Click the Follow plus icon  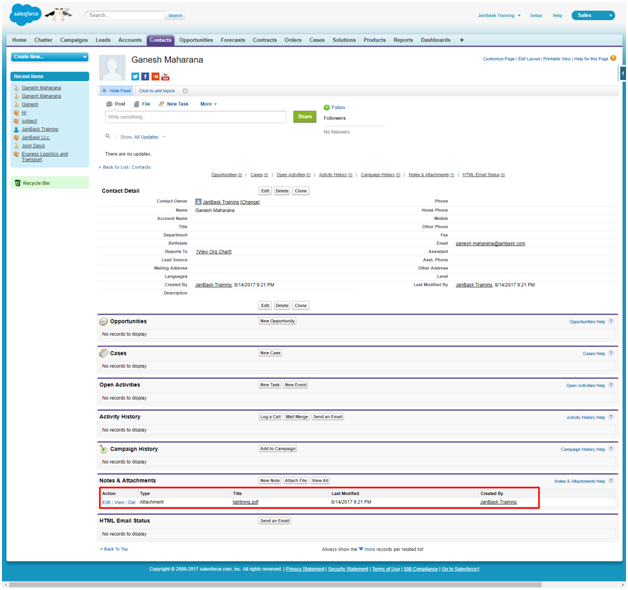[326, 107]
